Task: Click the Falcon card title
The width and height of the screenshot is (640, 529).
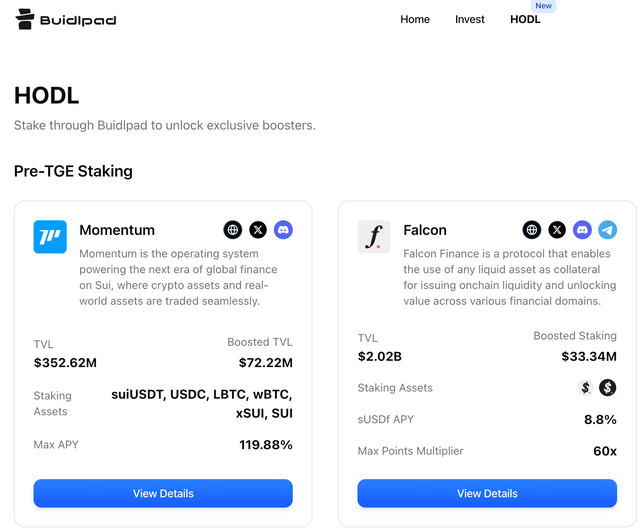Action: point(425,230)
